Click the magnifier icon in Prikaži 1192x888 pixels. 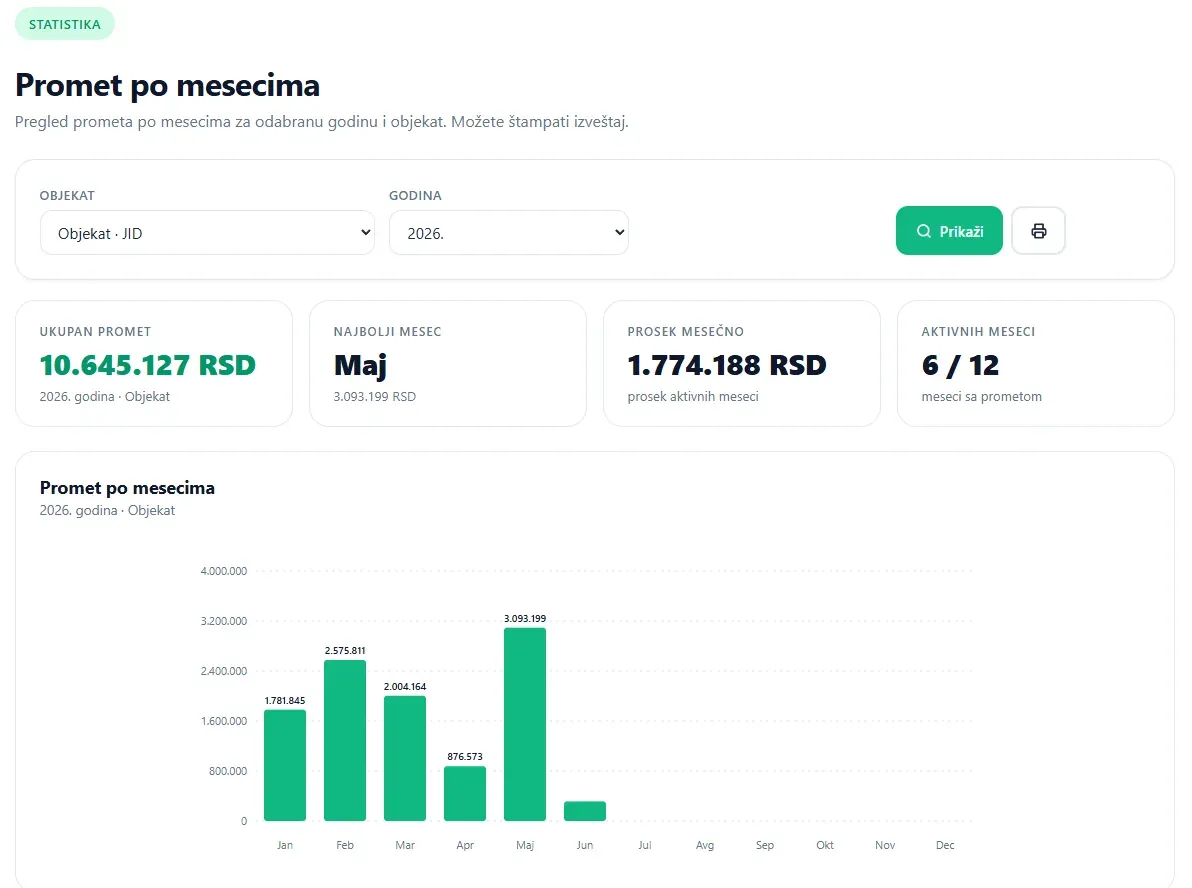tap(924, 231)
